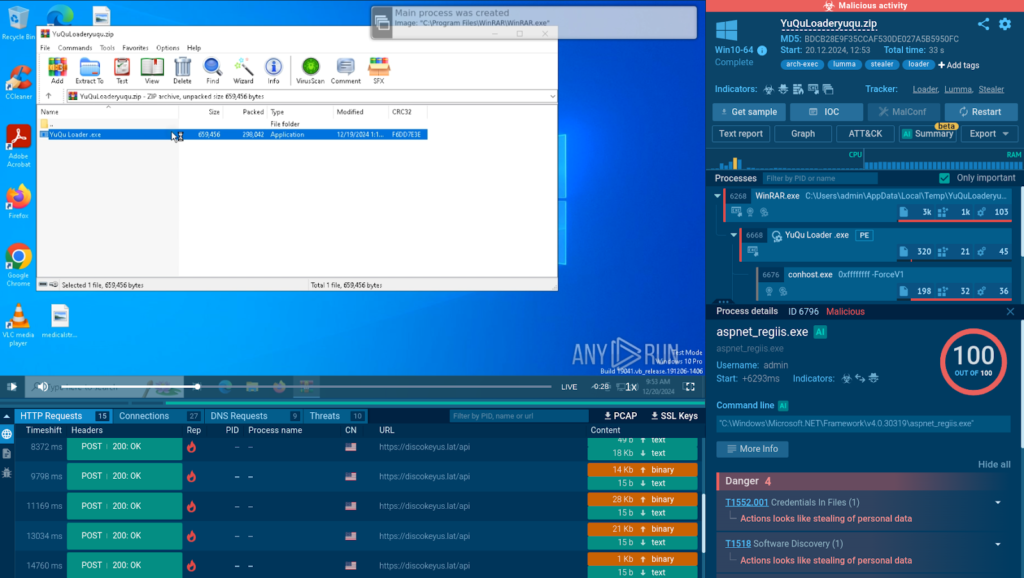This screenshot has height=578, width=1024.
Task: Open the Export dropdown
Action: coord(988,133)
